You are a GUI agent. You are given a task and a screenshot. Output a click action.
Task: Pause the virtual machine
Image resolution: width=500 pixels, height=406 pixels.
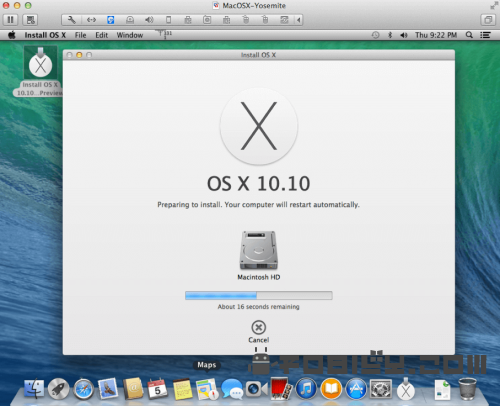11,20
